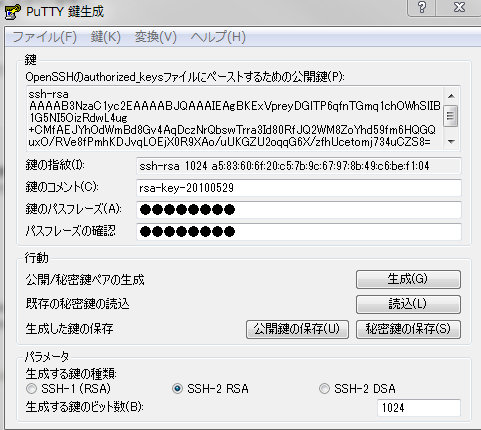Click the ビット数(B) field showing 1024
481x430 pixels.
[419, 408]
